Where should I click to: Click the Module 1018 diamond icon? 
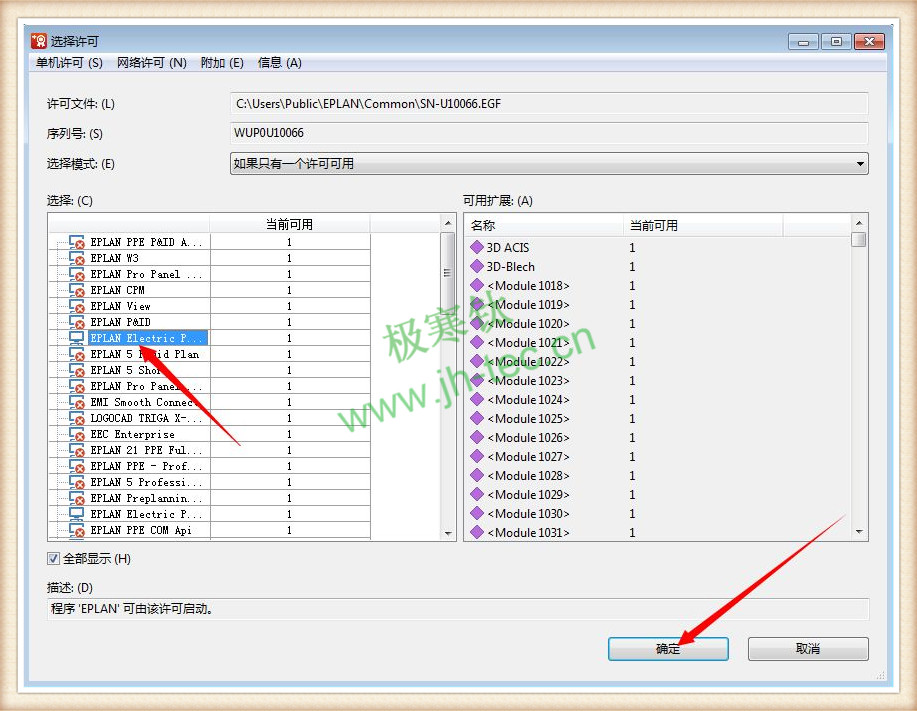[x=477, y=285]
